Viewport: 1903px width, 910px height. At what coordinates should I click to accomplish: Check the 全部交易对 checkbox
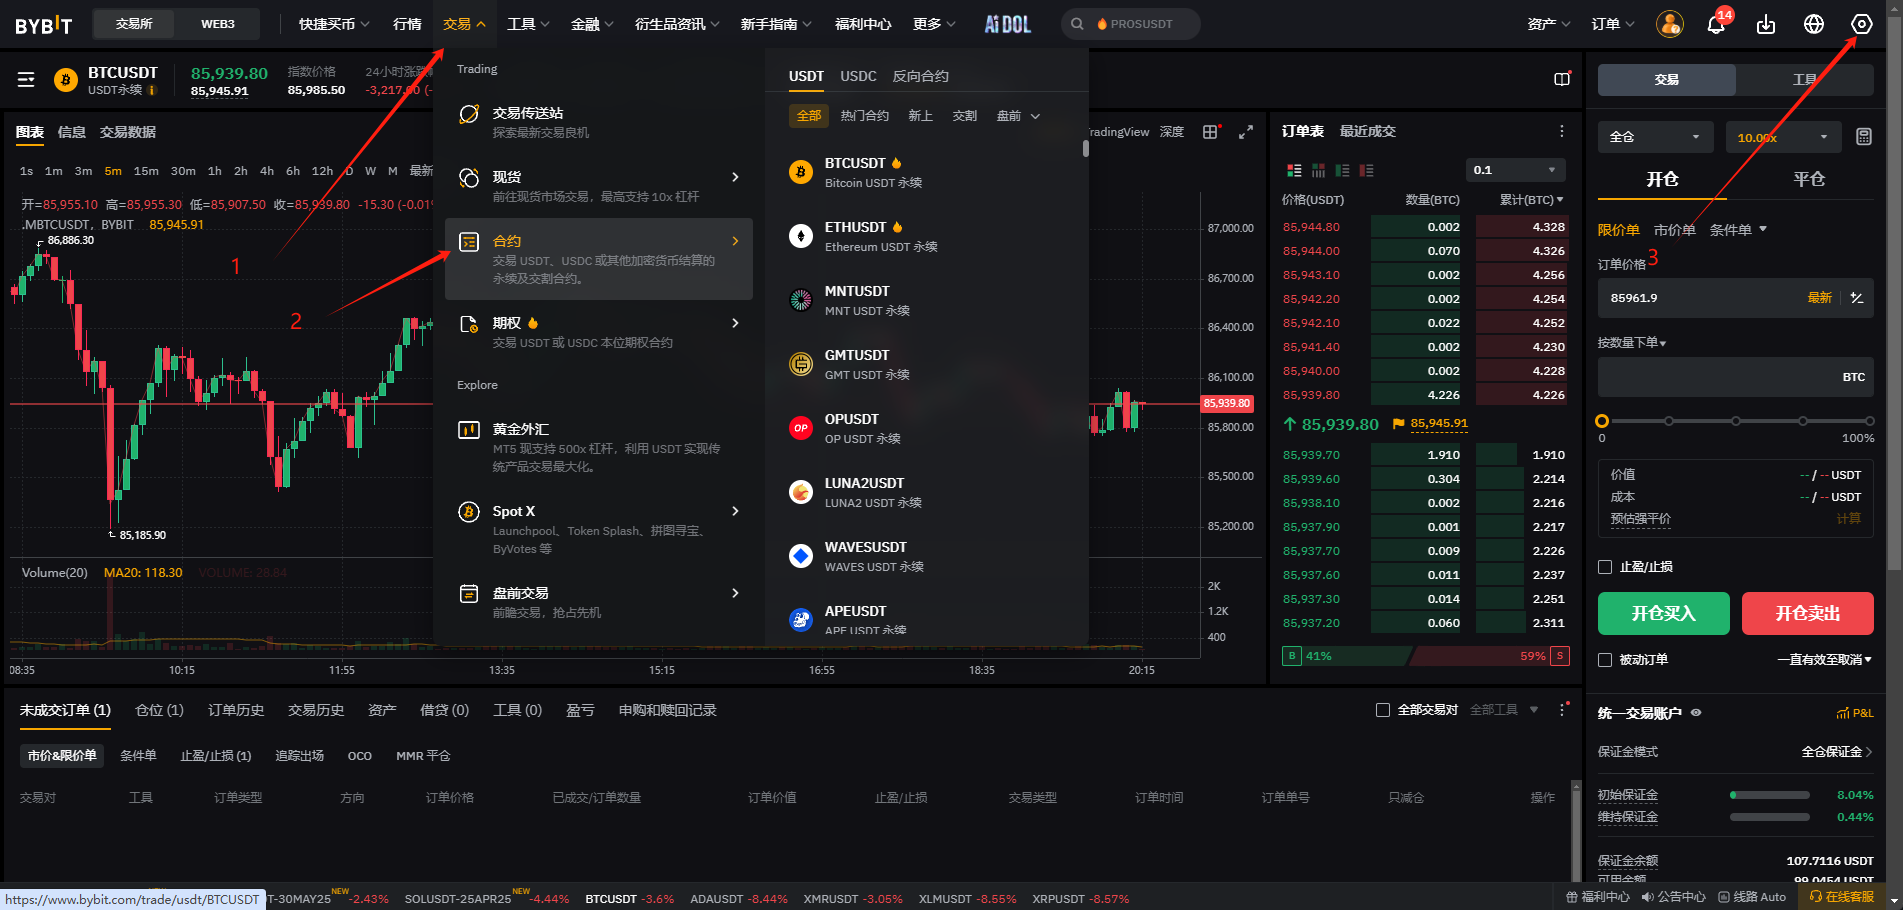1383,710
